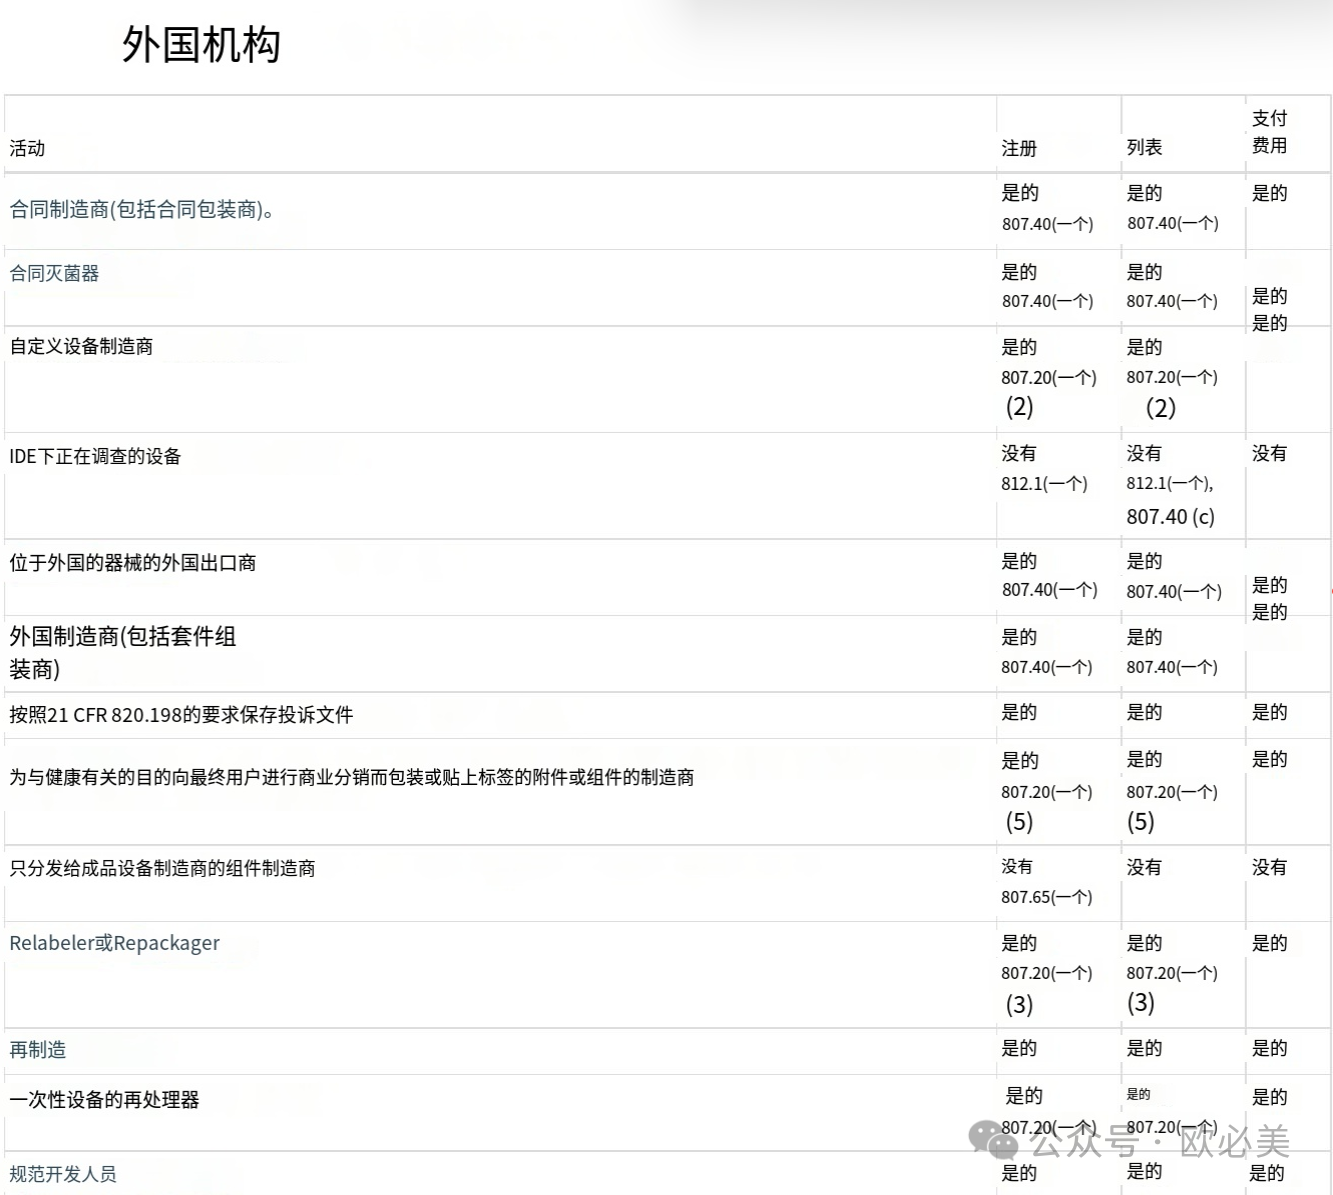Open the 合同制造商(包括合同包装商) link
The height and width of the screenshot is (1195, 1333).
pyautogui.click(x=140, y=210)
